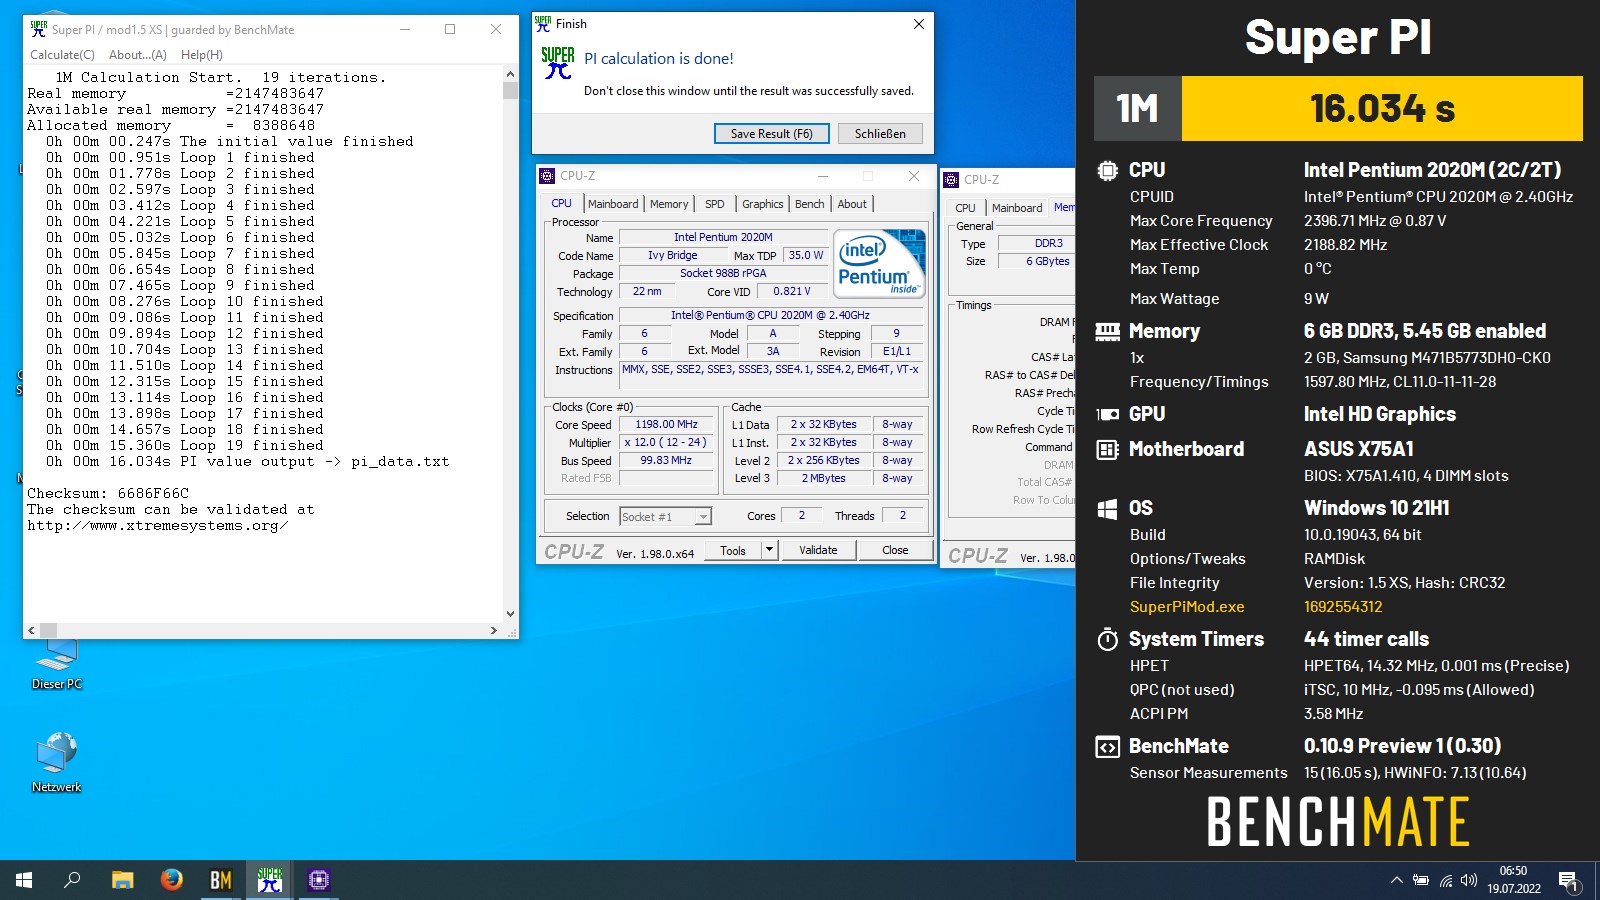1600x900 pixels.
Task: Open the notification center icon
Action: click(x=1568, y=880)
